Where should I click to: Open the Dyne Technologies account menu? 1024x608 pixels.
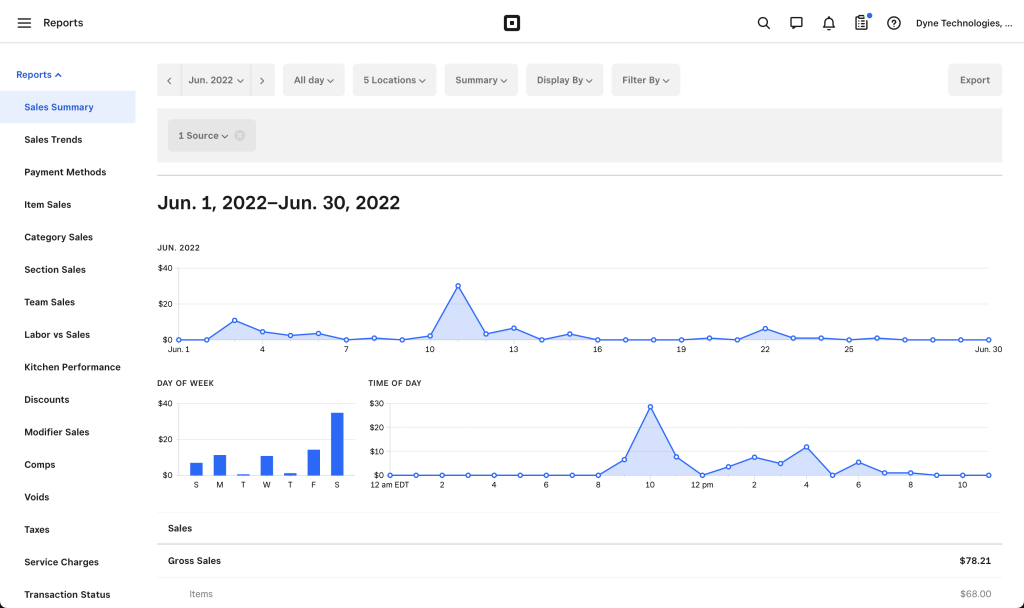956,23
